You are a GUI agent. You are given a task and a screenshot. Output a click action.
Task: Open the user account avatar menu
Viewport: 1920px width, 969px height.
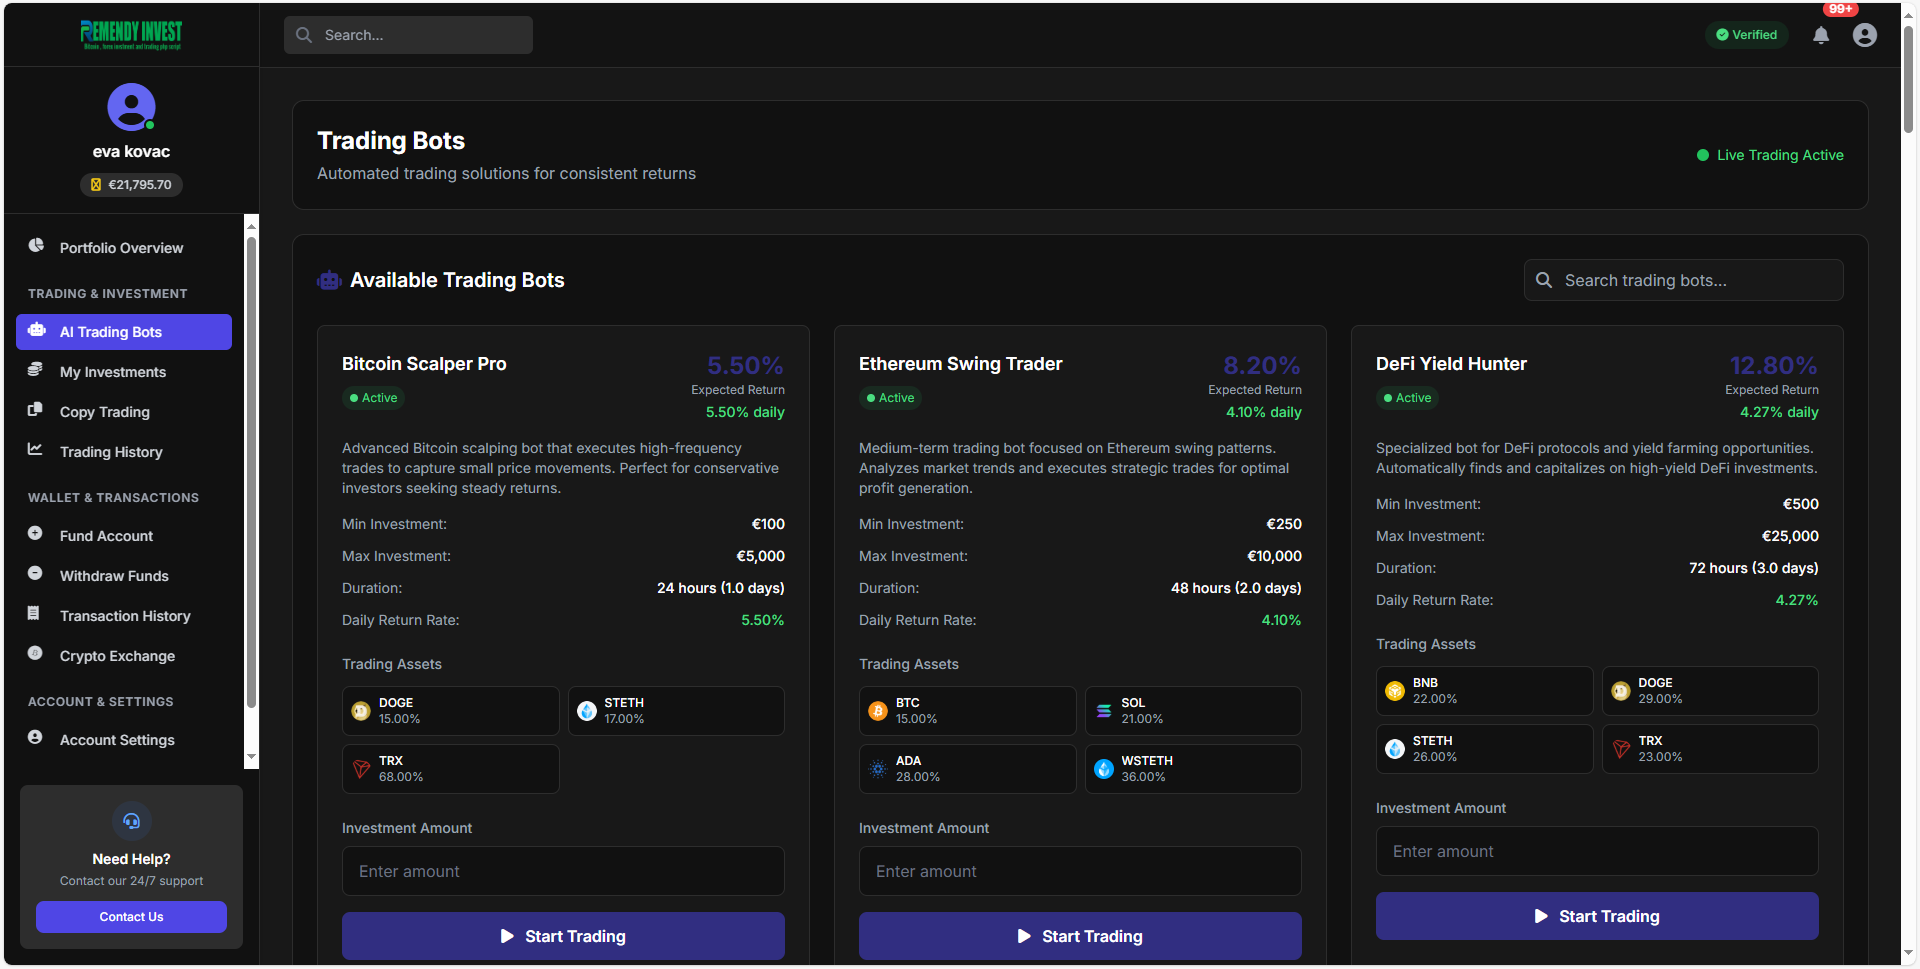pos(1865,35)
